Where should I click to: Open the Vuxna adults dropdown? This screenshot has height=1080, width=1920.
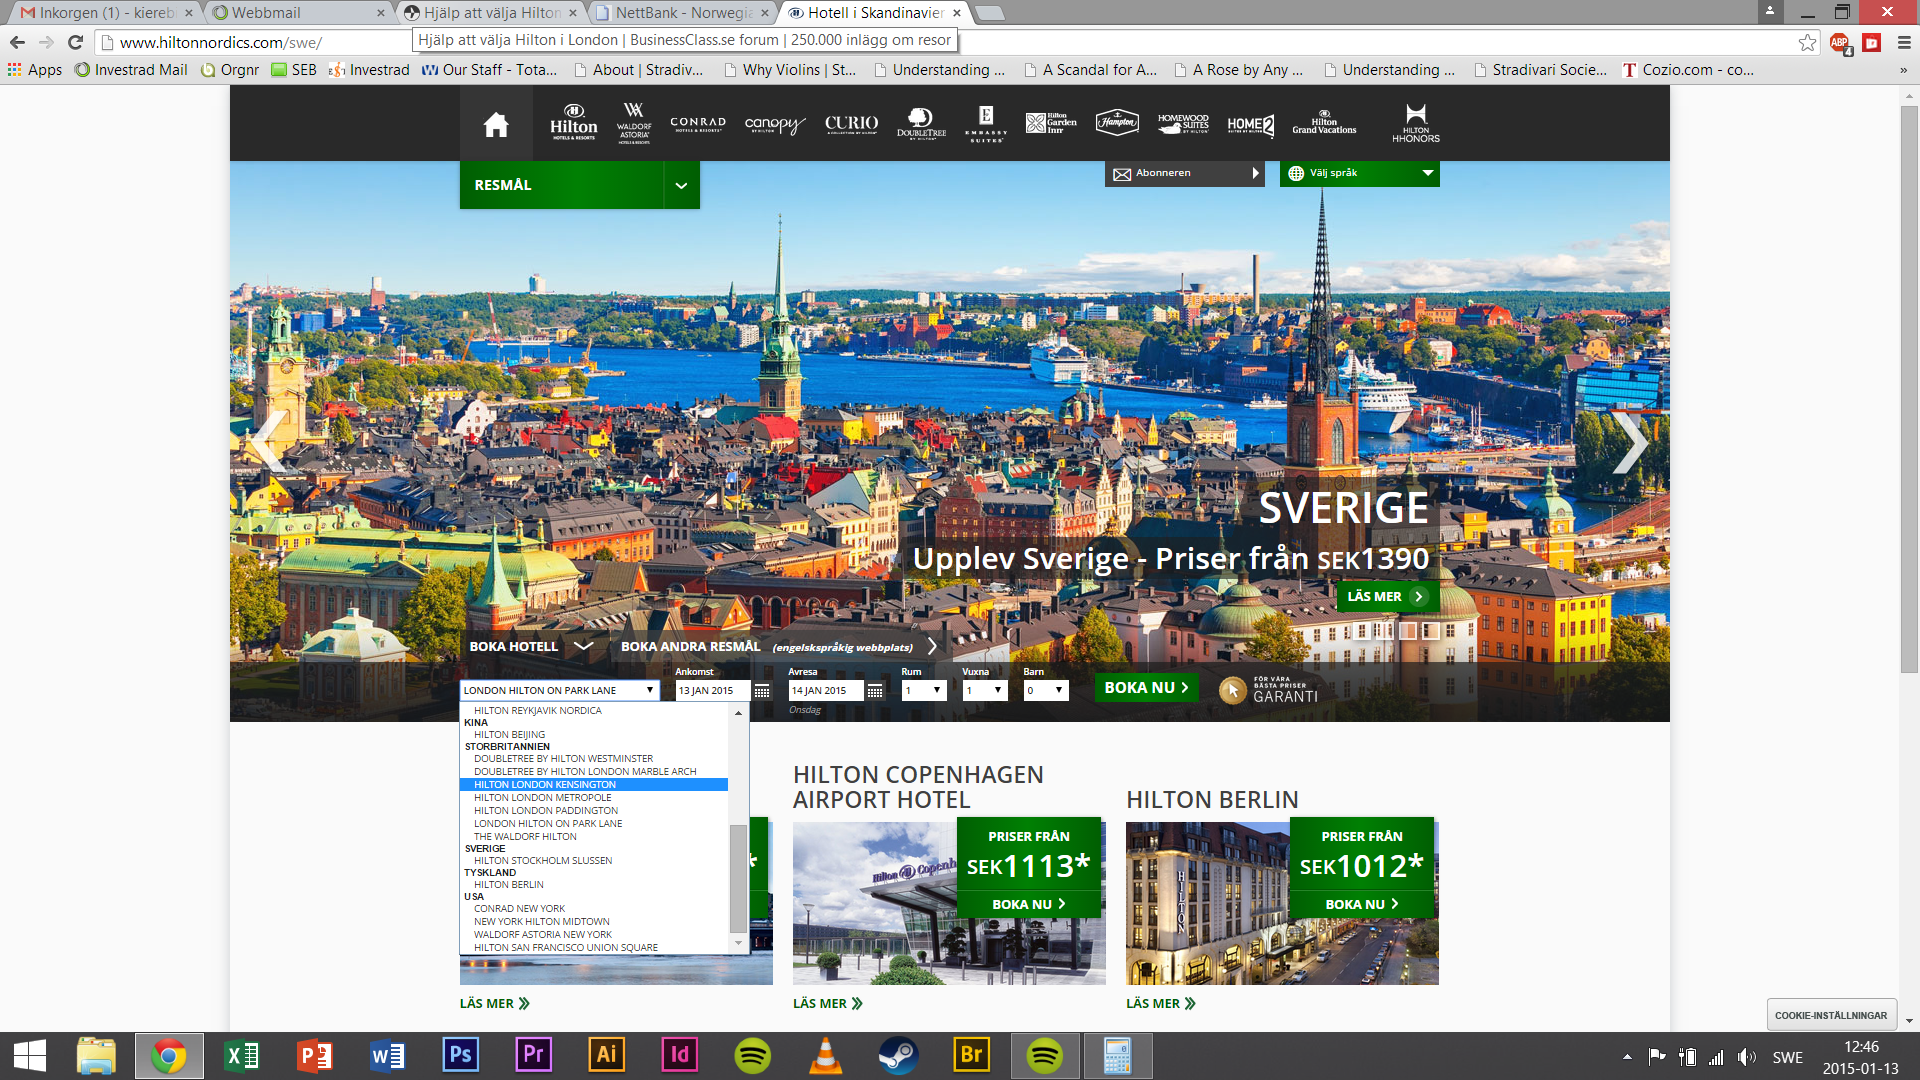tap(984, 690)
